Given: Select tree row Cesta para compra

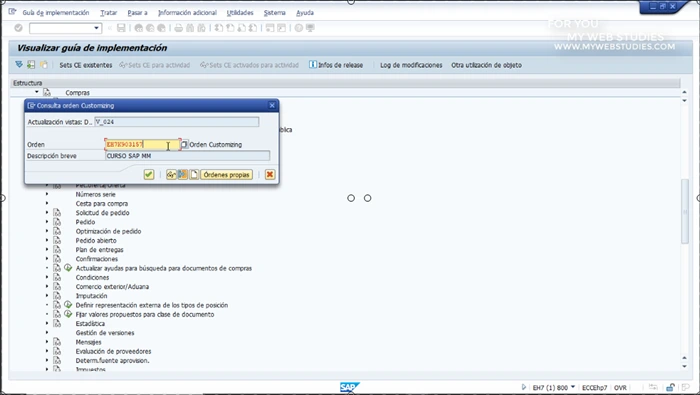Looking at the screenshot, I should (x=101, y=203).
